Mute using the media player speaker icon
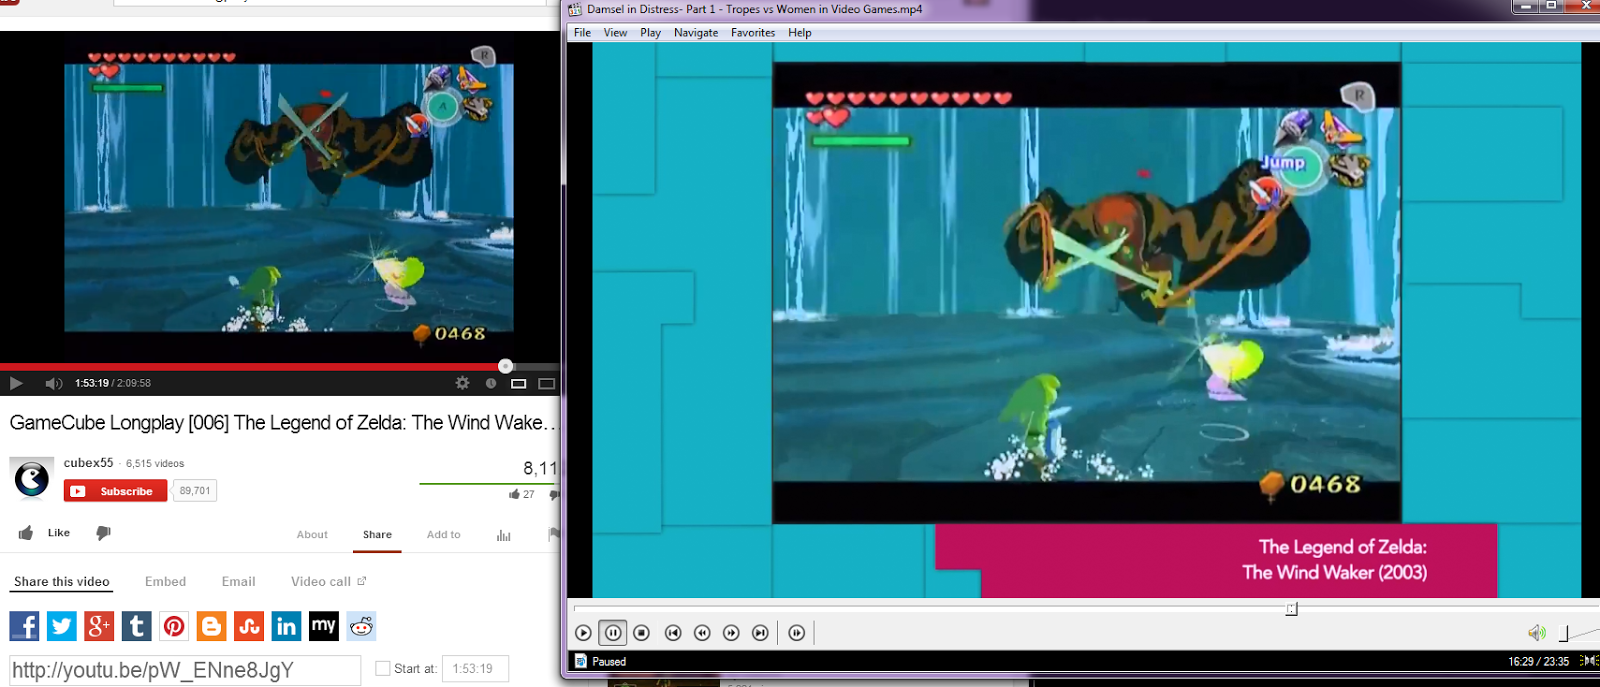This screenshot has width=1600, height=687. tap(1537, 632)
